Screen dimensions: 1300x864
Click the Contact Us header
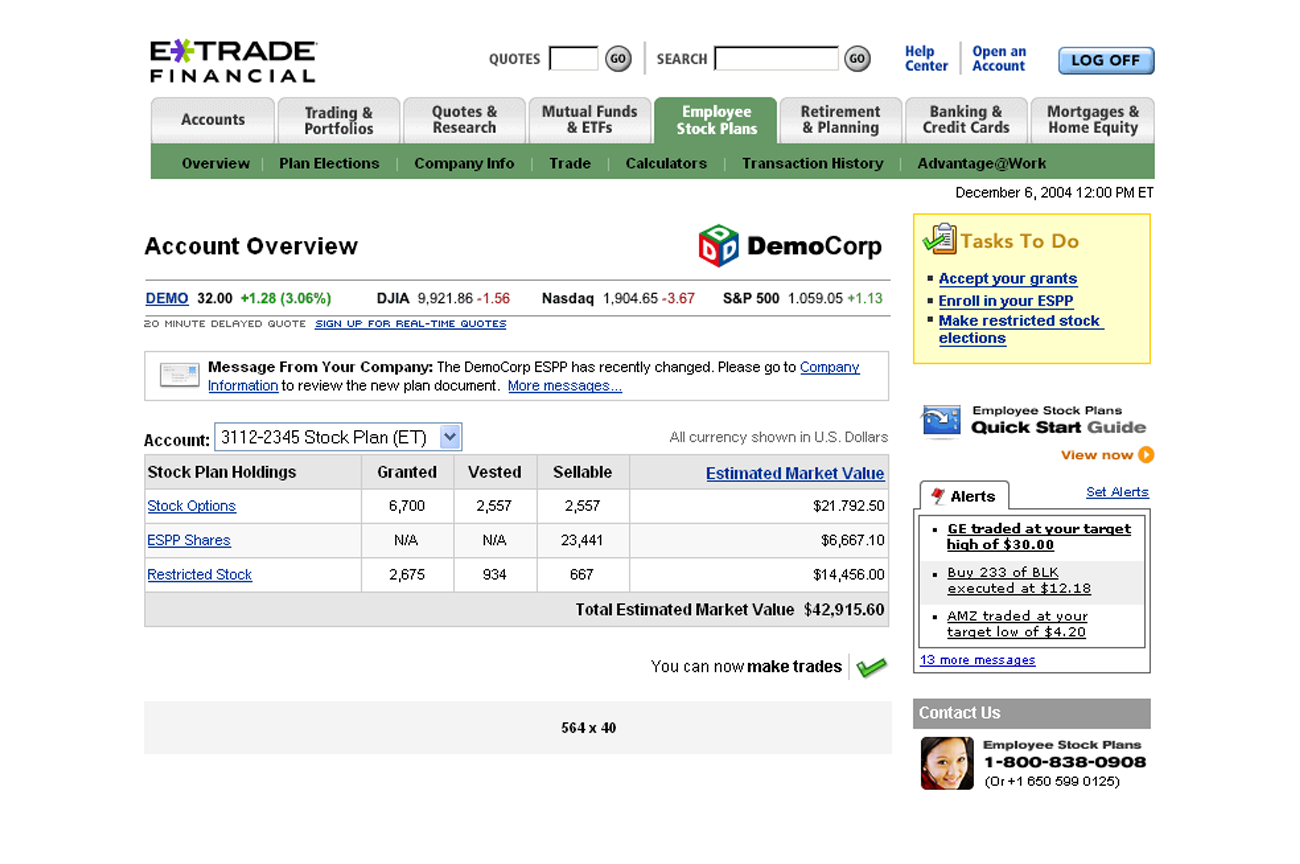[1032, 713]
